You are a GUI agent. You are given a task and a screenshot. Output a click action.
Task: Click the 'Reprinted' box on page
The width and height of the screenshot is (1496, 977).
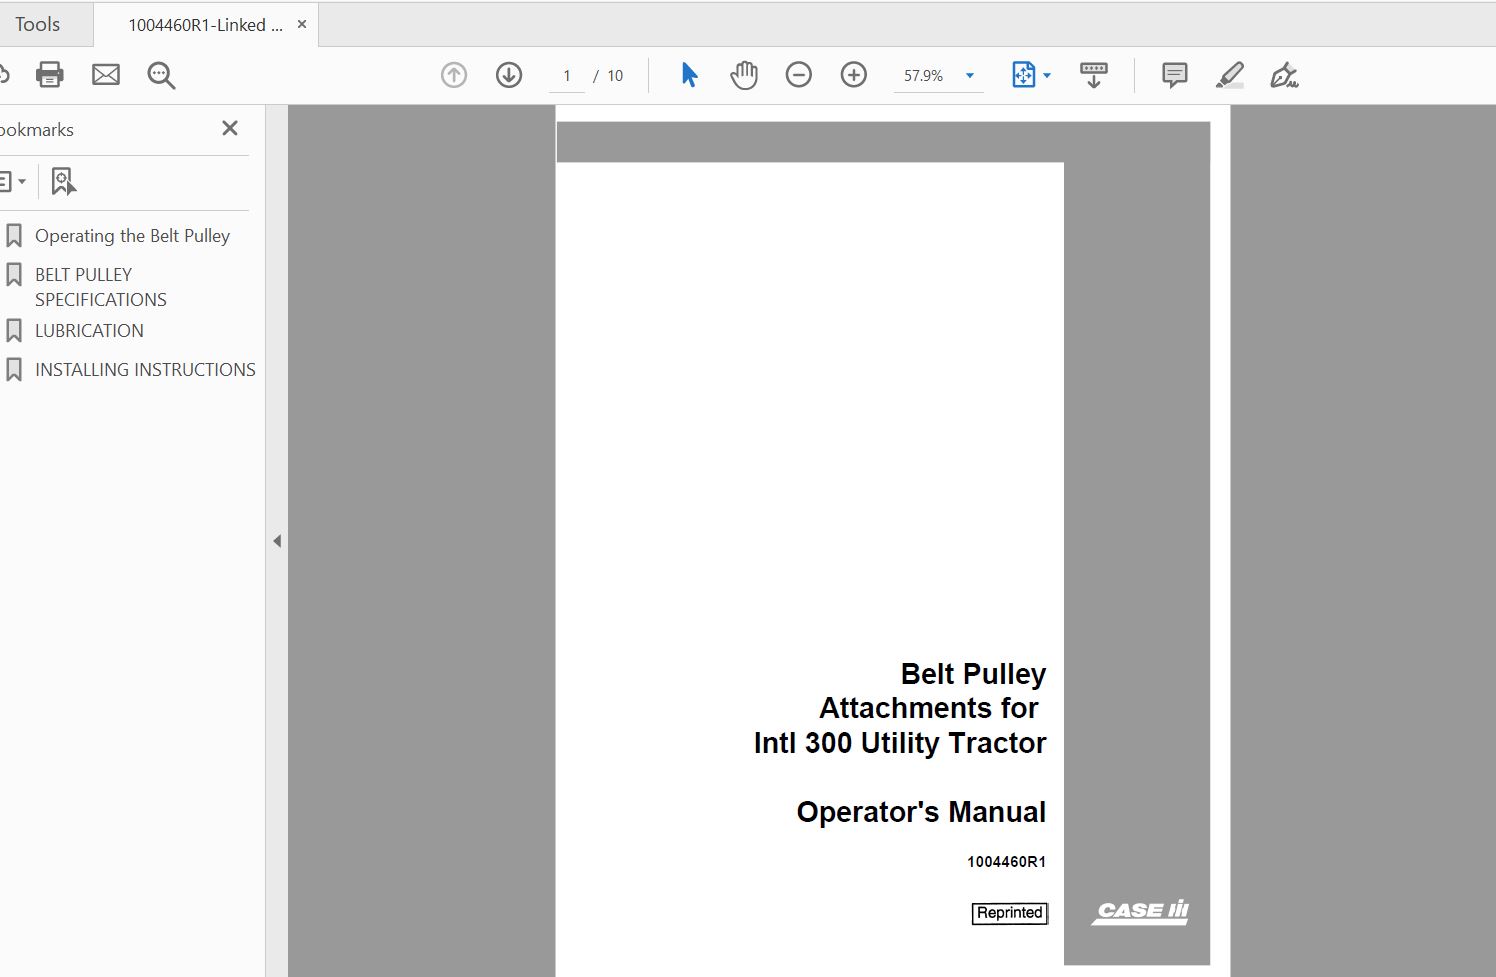tap(1010, 913)
